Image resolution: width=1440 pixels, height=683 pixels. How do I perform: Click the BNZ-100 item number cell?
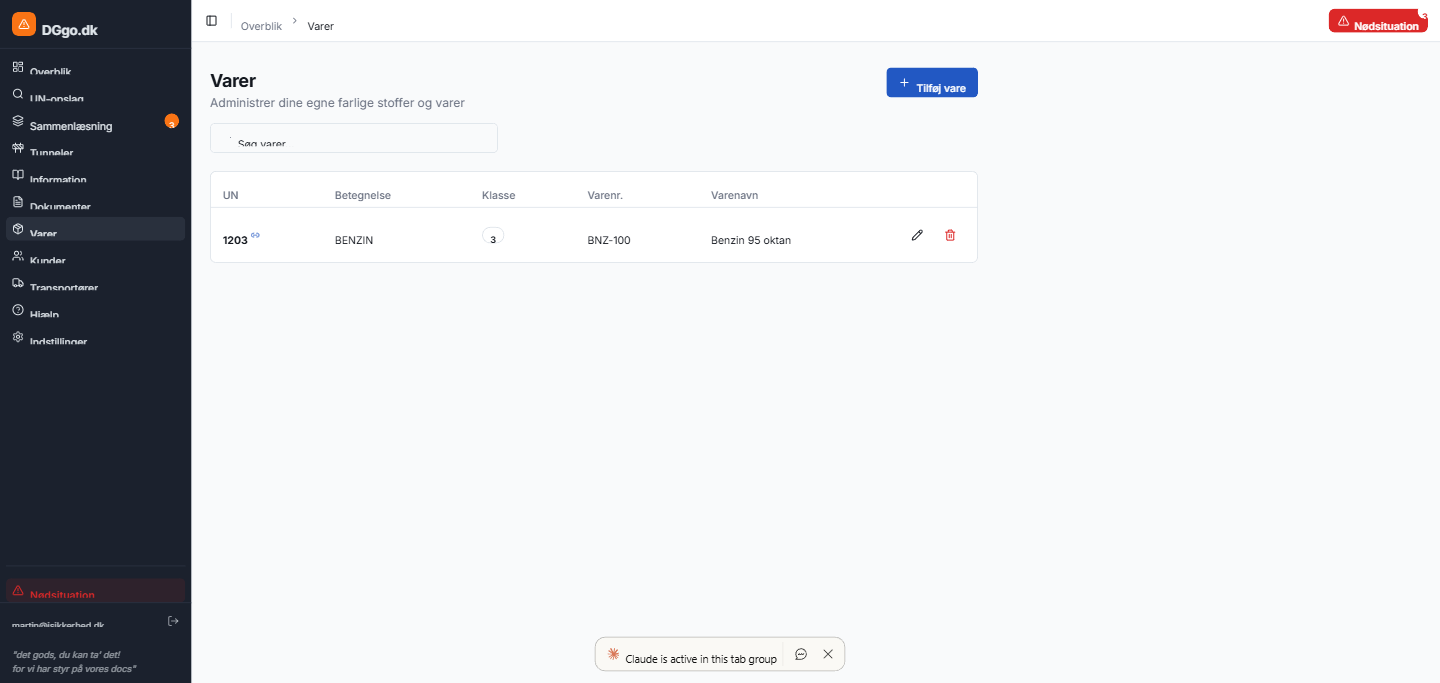tap(609, 240)
